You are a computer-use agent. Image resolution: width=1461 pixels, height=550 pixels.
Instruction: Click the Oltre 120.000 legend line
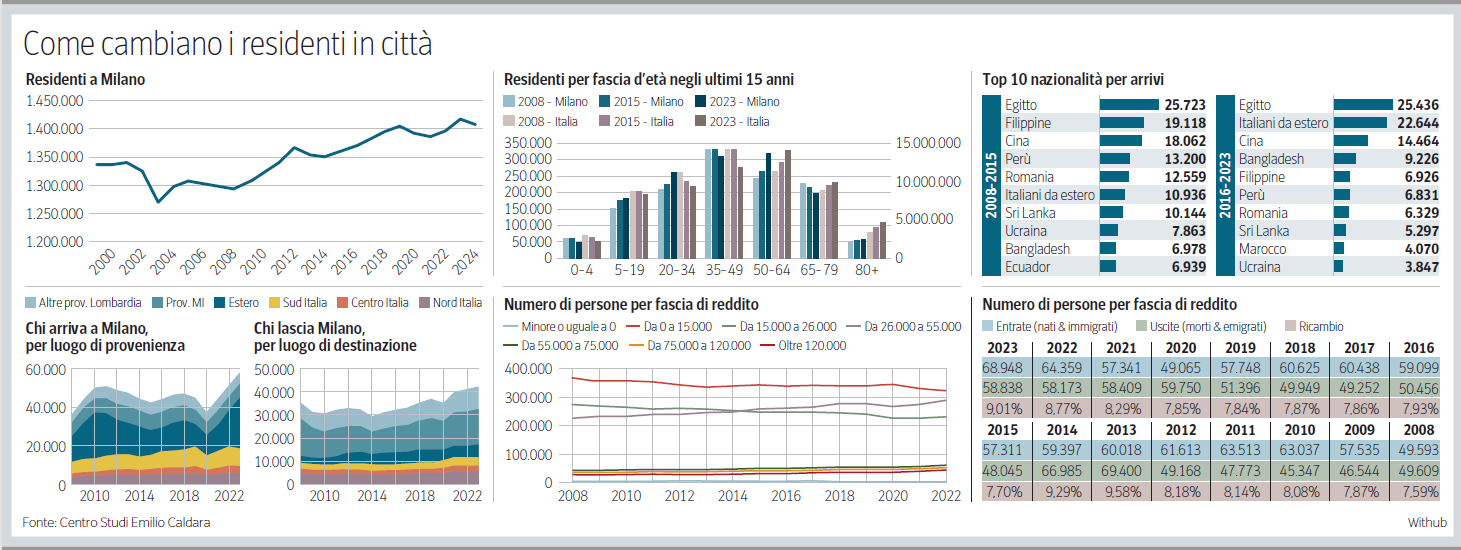(x=769, y=346)
